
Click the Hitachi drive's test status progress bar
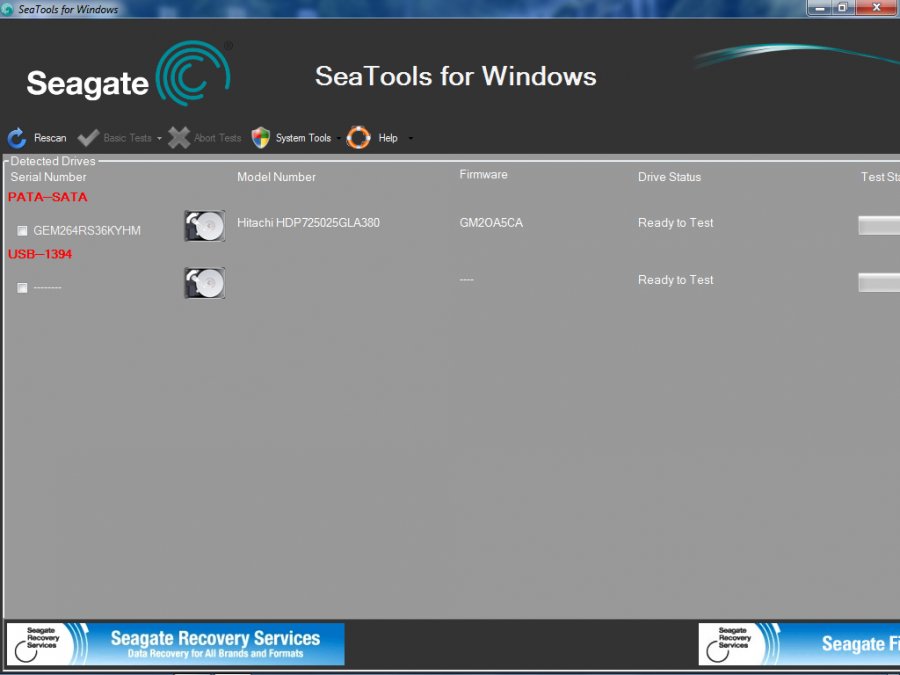[x=879, y=226]
